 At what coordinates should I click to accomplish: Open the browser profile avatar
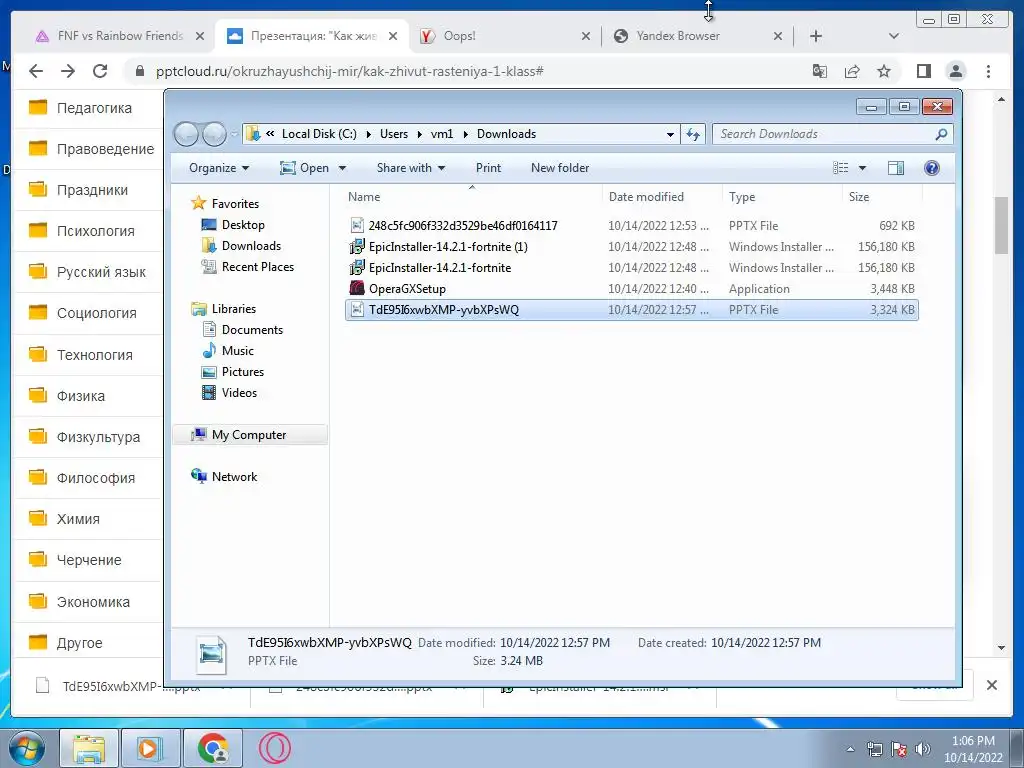coord(956,71)
